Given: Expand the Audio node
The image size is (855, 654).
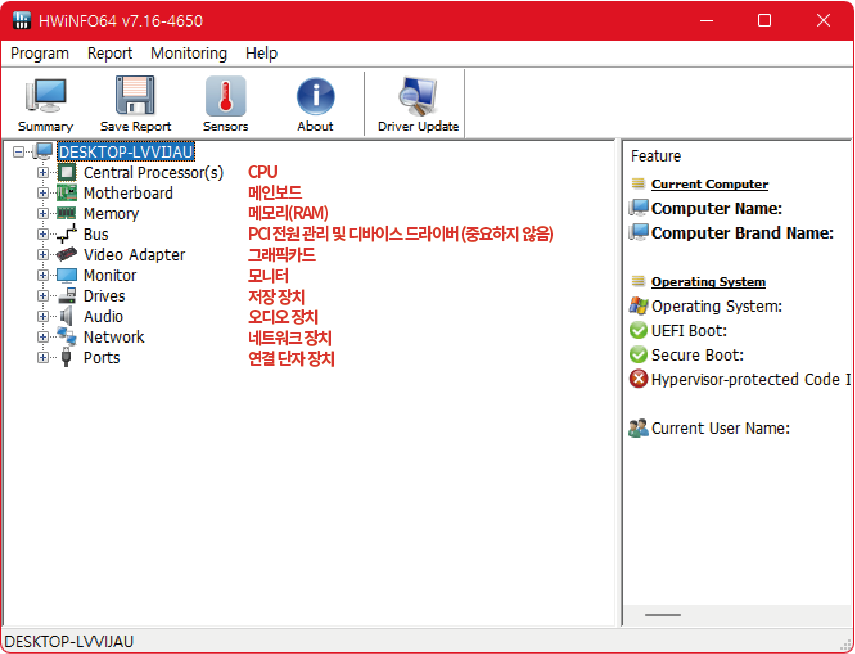Looking at the screenshot, I should pos(43,316).
